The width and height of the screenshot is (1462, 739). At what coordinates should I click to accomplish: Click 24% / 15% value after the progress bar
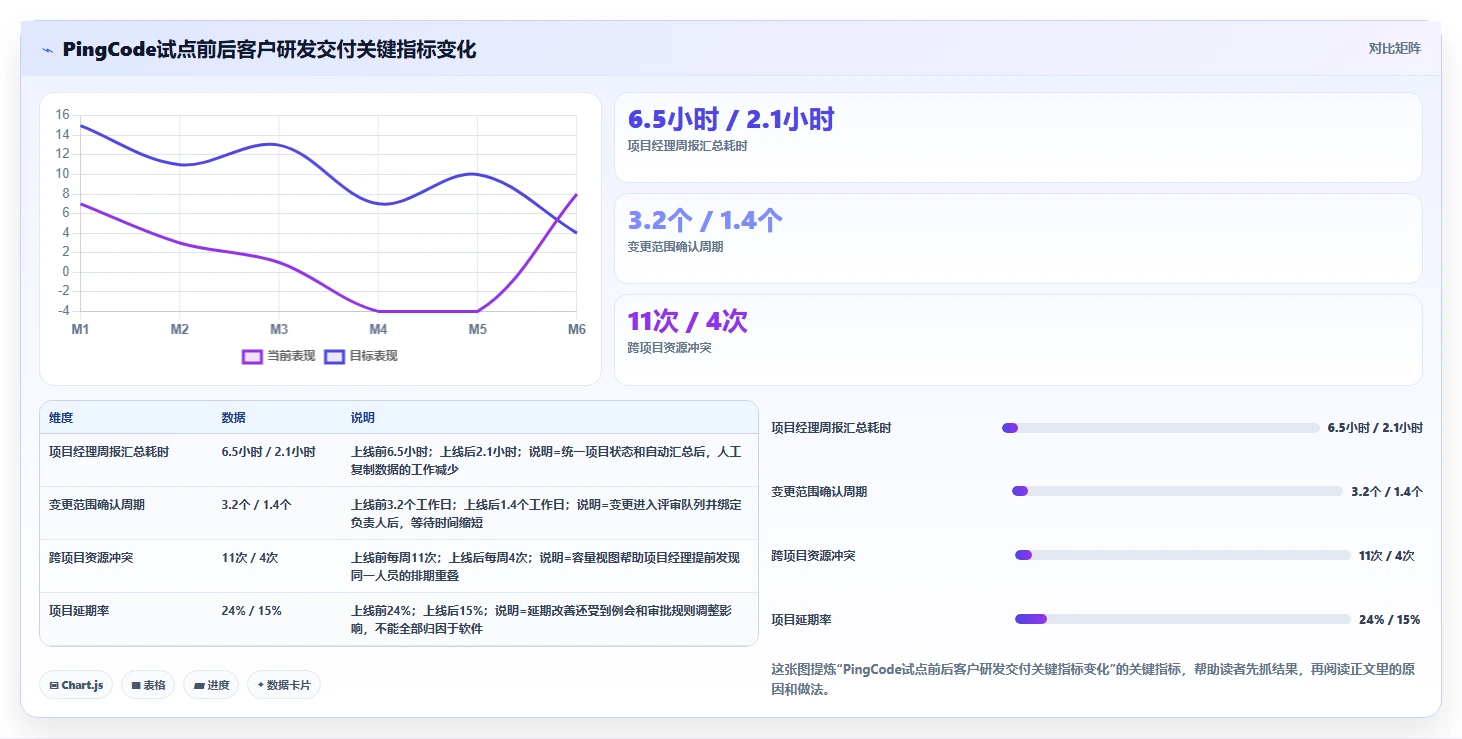pyautogui.click(x=1389, y=620)
